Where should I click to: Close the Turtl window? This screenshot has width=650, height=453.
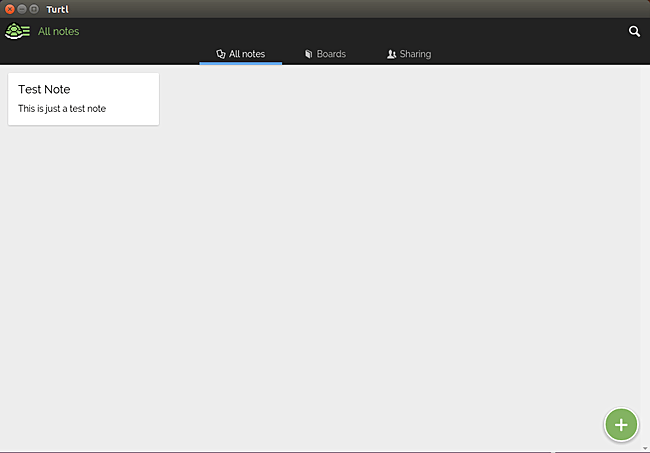point(10,9)
